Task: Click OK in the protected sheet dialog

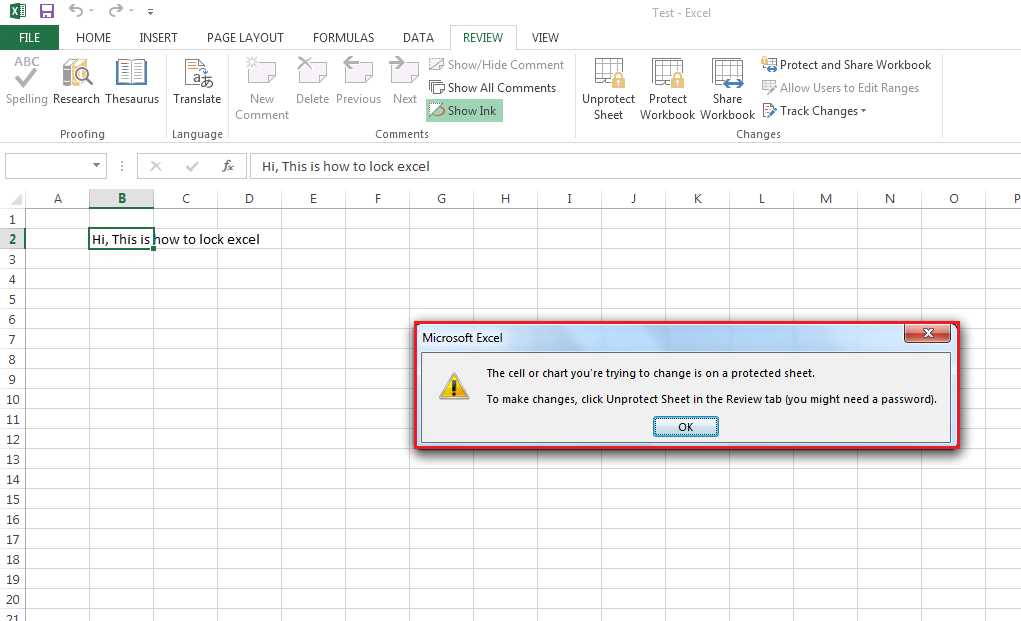Action: coord(685,426)
